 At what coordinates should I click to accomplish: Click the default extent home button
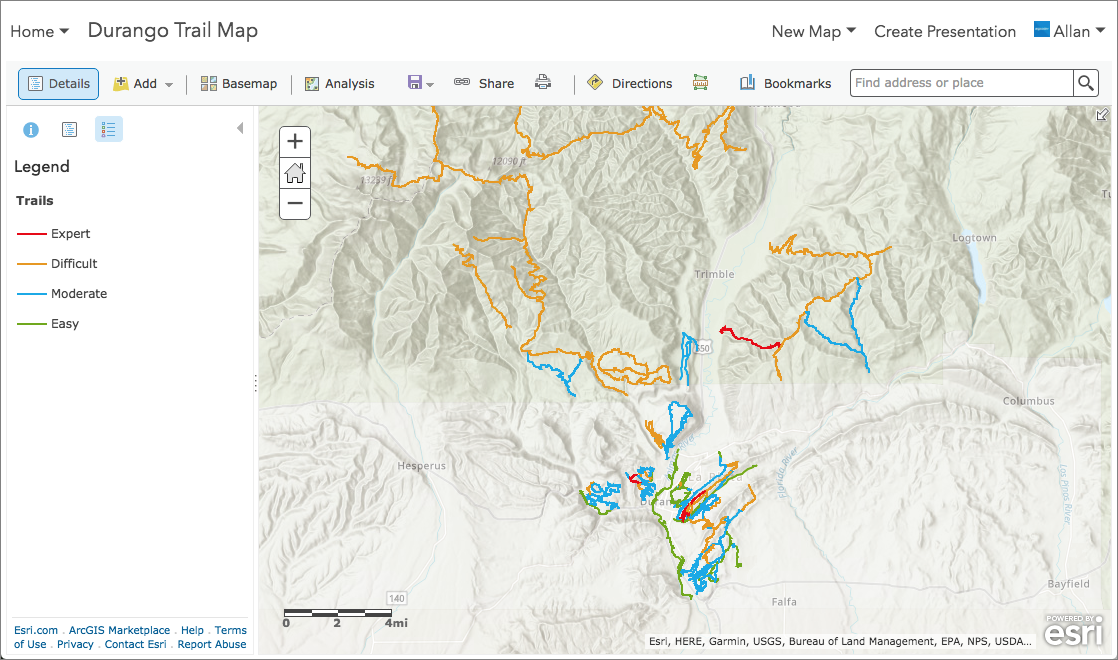coord(295,173)
